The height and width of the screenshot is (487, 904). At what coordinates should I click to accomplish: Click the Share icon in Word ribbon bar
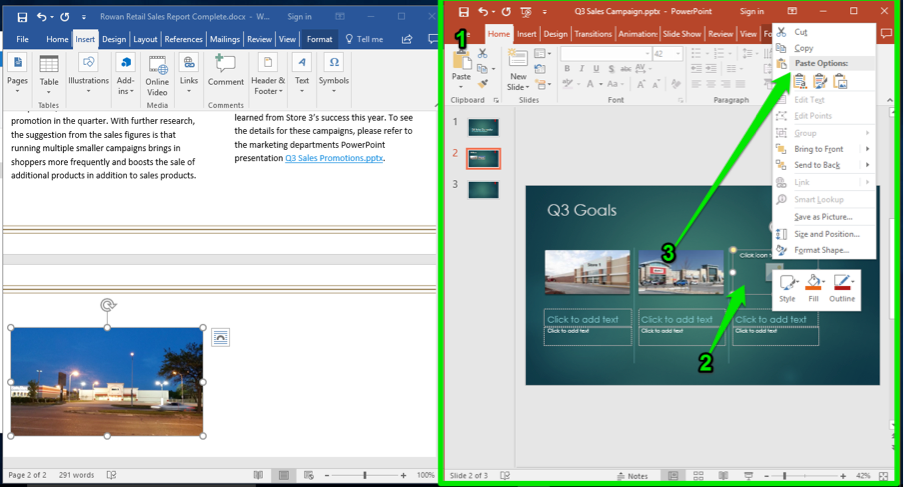pos(407,39)
